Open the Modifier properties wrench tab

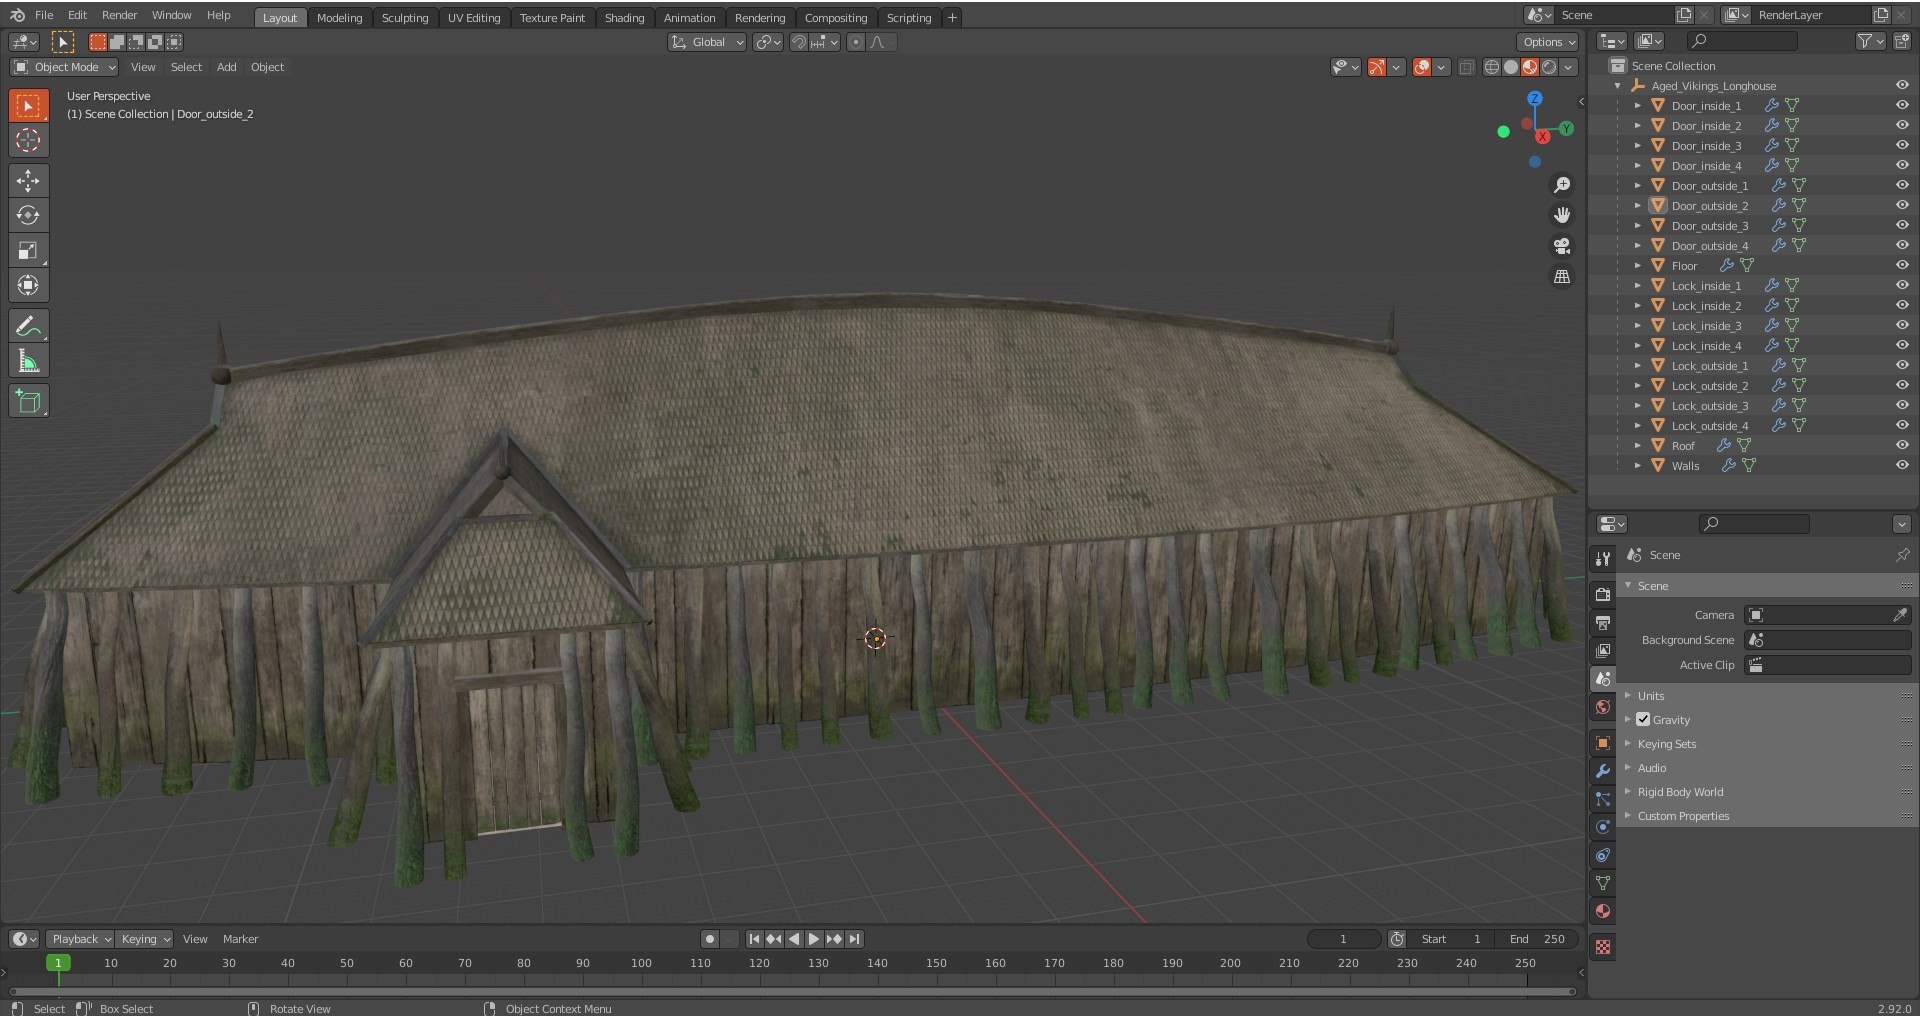1603,771
